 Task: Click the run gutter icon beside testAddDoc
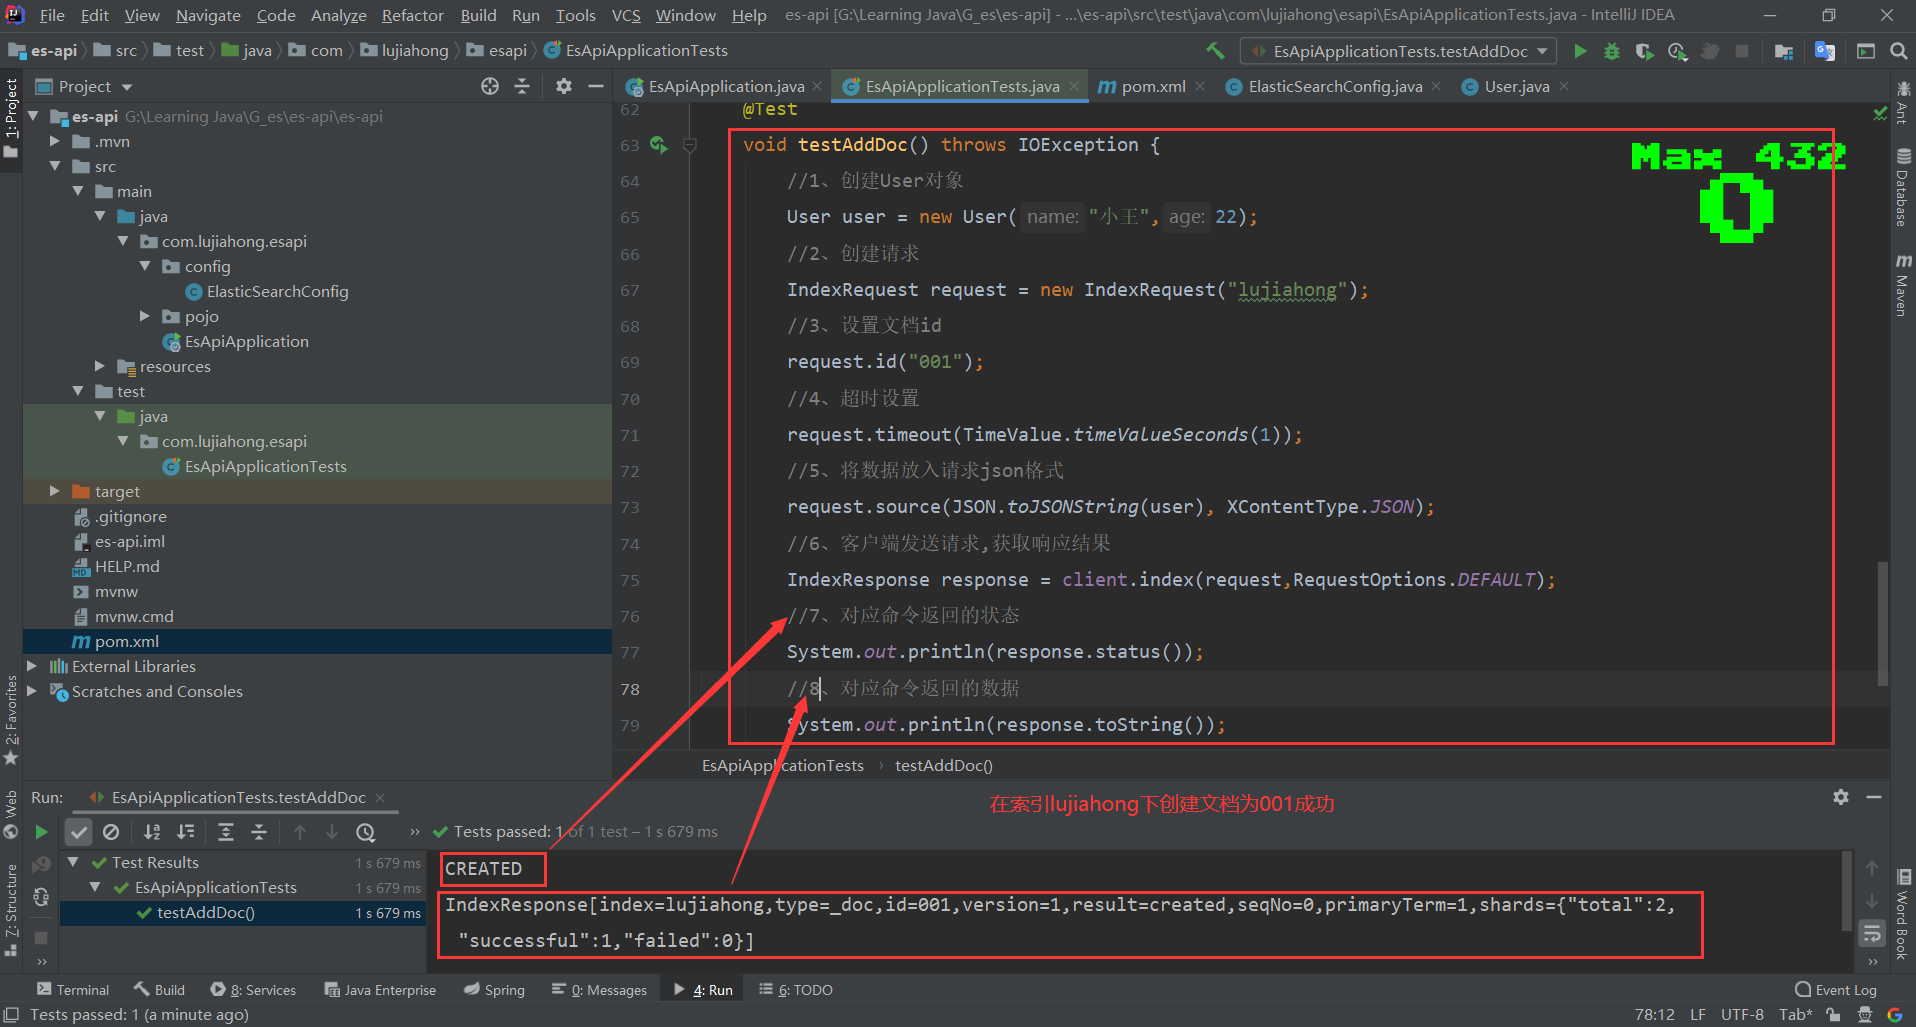click(658, 145)
